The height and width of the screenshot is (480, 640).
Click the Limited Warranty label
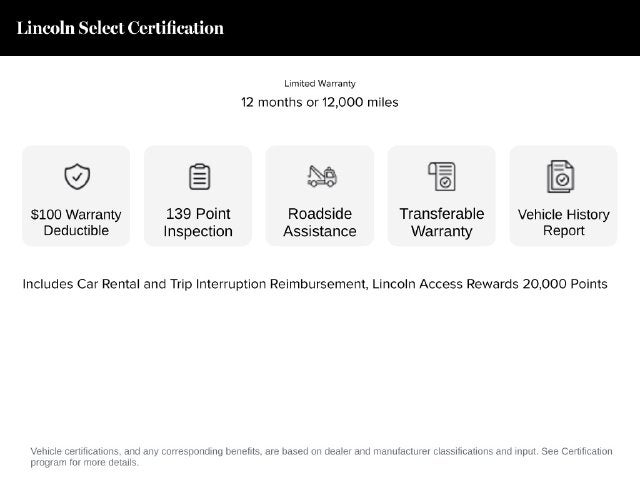[x=320, y=84]
